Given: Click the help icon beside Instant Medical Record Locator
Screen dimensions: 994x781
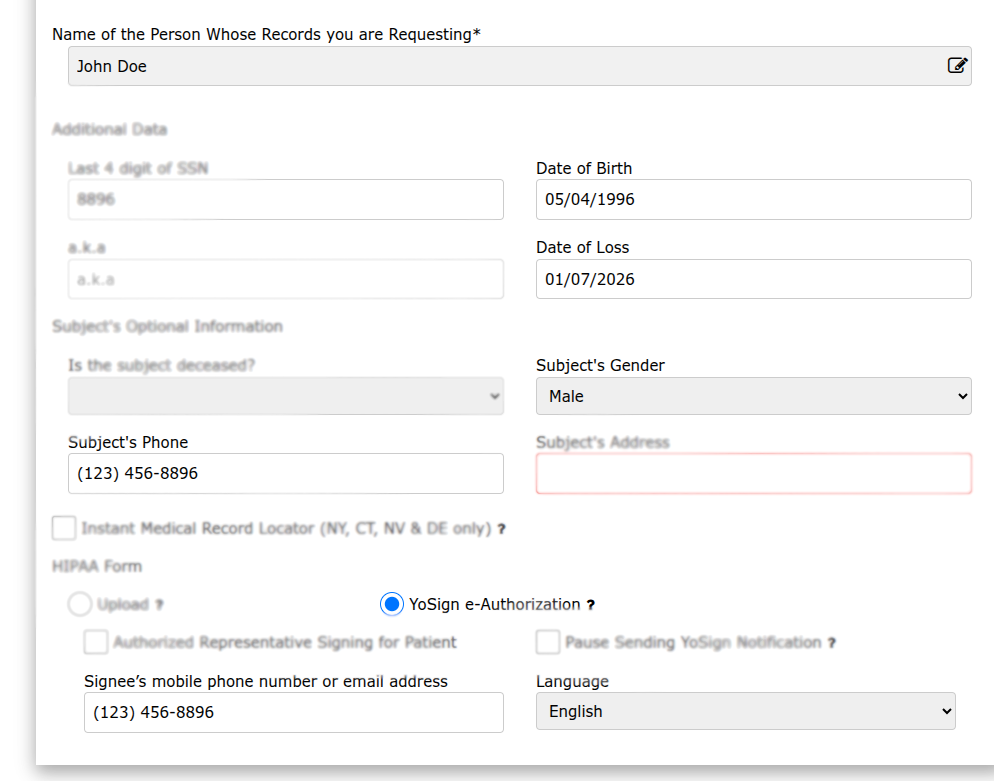Looking at the screenshot, I should [501, 529].
